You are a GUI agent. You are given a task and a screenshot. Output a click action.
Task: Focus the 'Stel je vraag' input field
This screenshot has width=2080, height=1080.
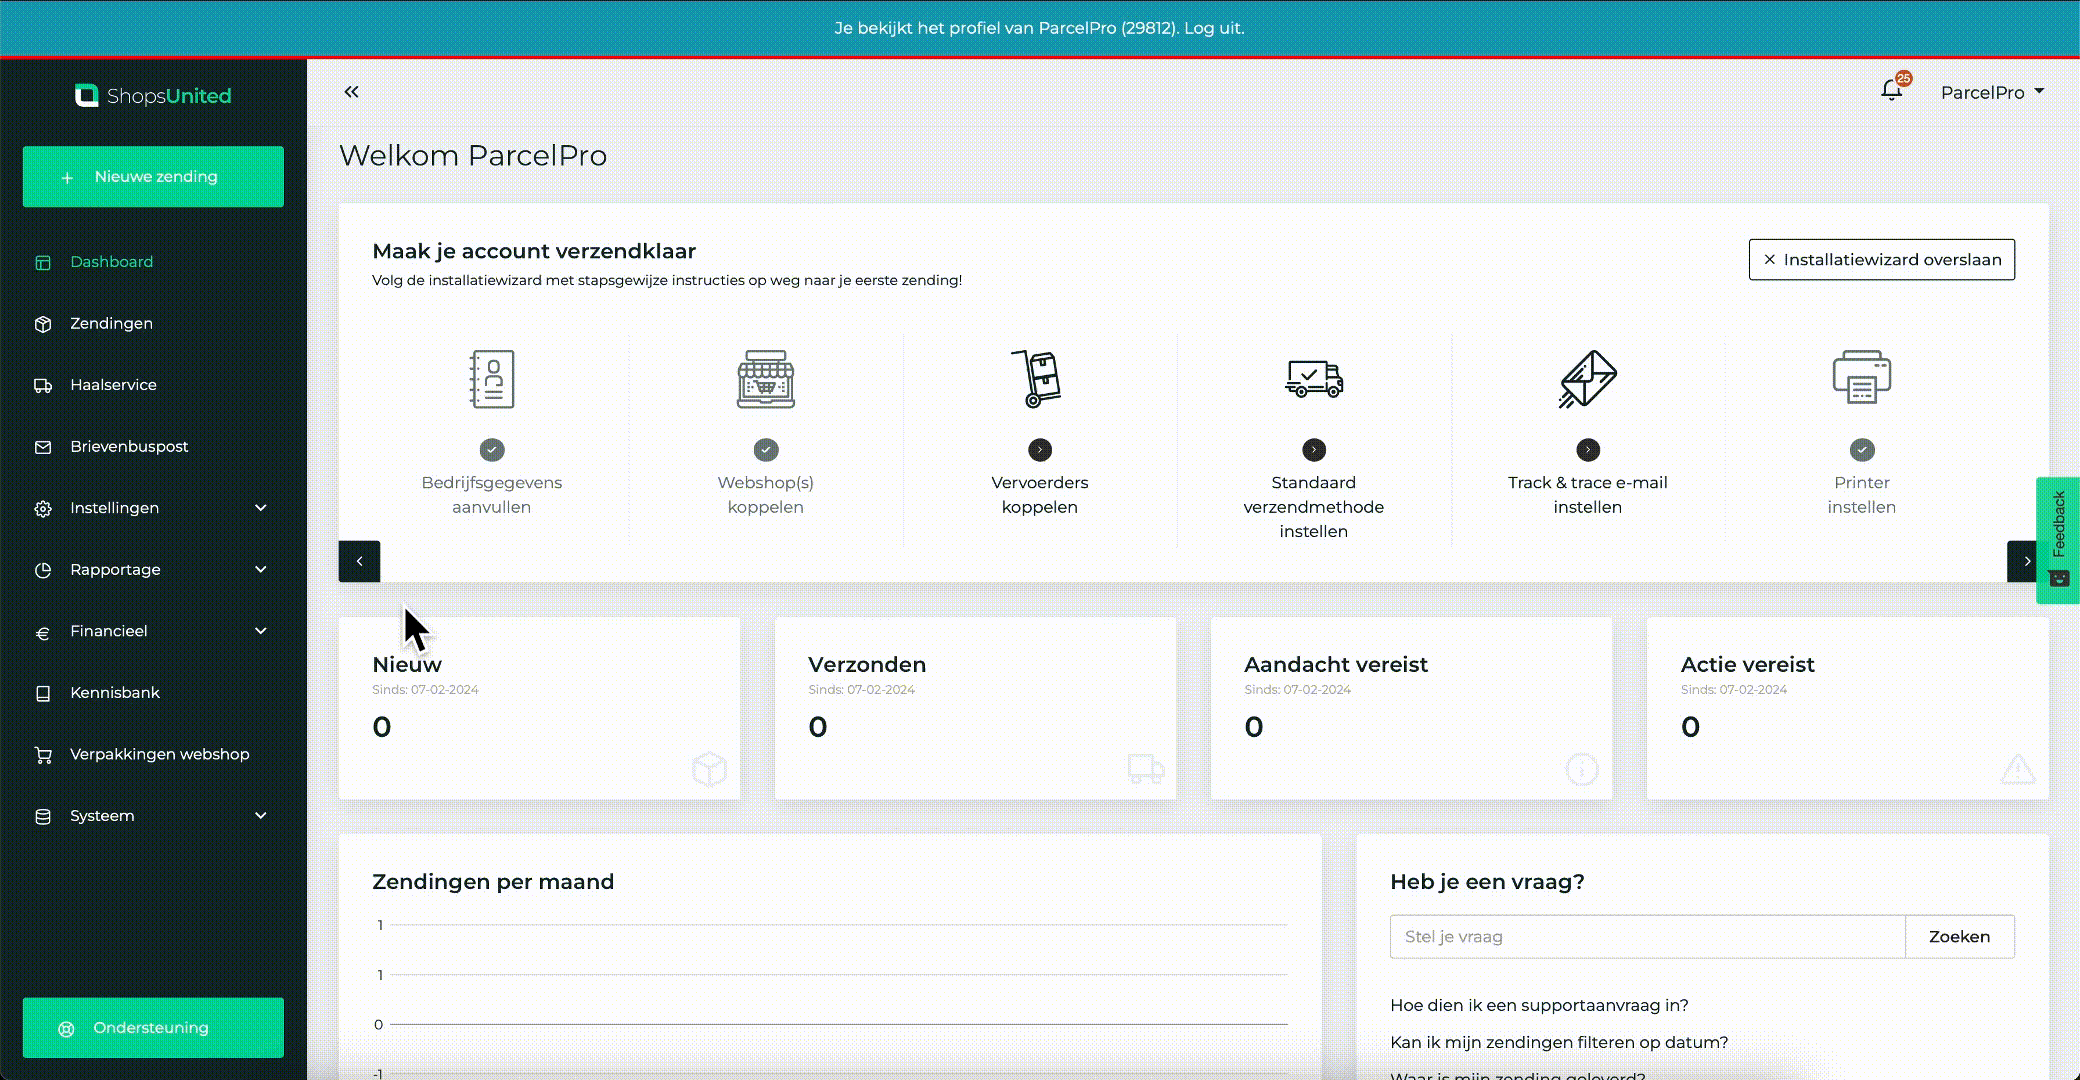pos(1647,937)
